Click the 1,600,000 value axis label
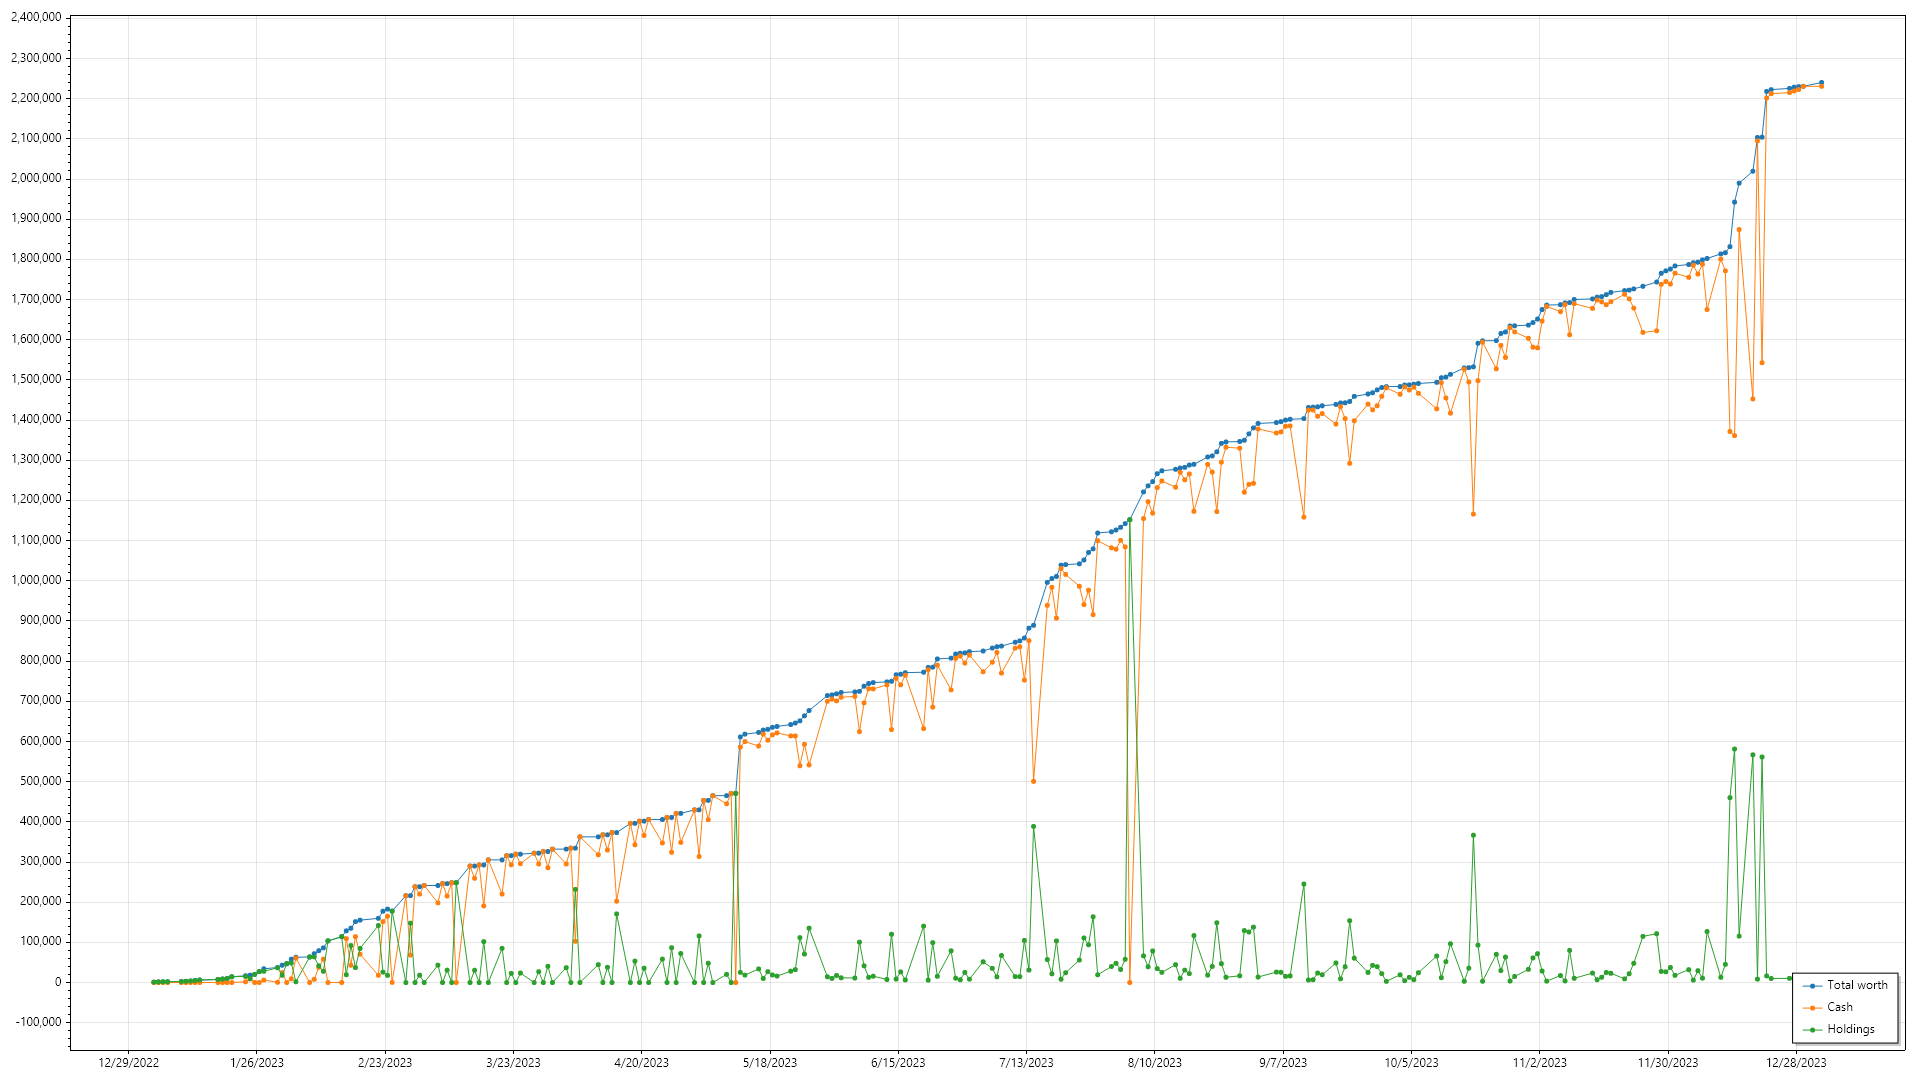 (36, 339)
